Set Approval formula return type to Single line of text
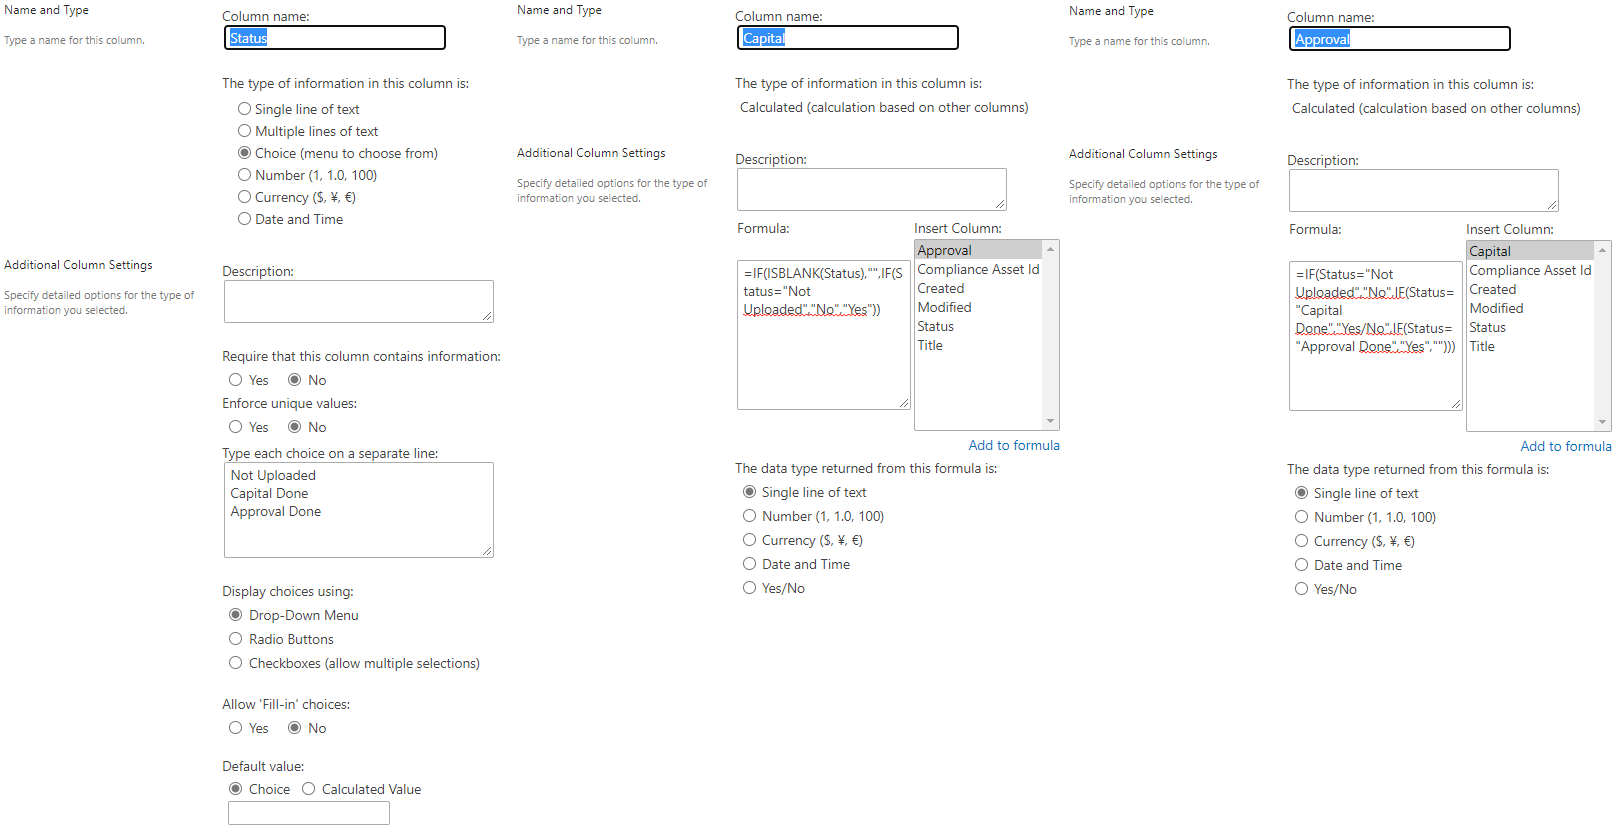 click(x=1301, y=493)
